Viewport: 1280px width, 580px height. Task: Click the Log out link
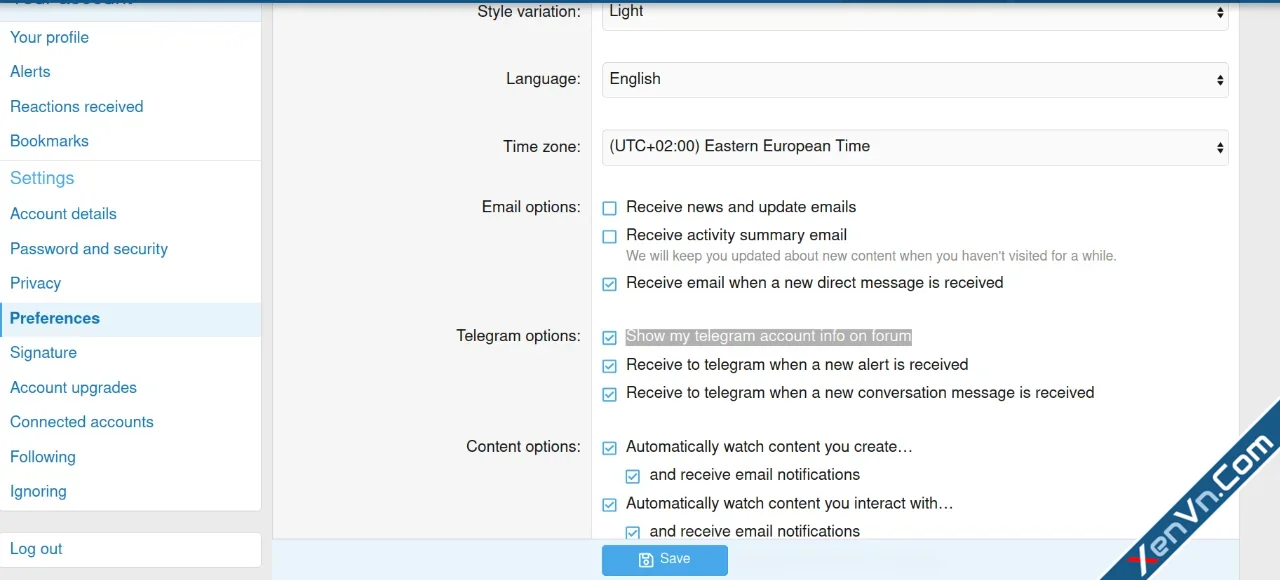tap(36, 549)
